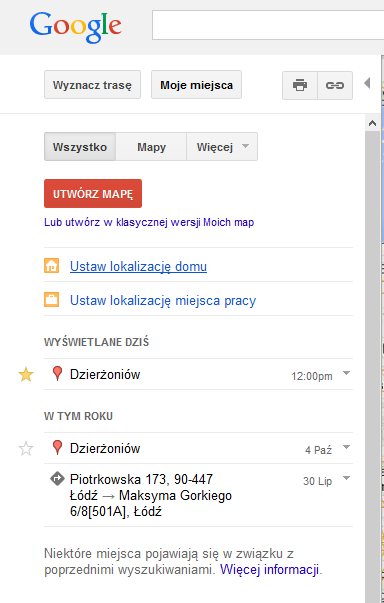This screenshot has height=603, width=384.
Task: Unstar today's Dzierżoniów entry
Action: click(x=26, y=374)
